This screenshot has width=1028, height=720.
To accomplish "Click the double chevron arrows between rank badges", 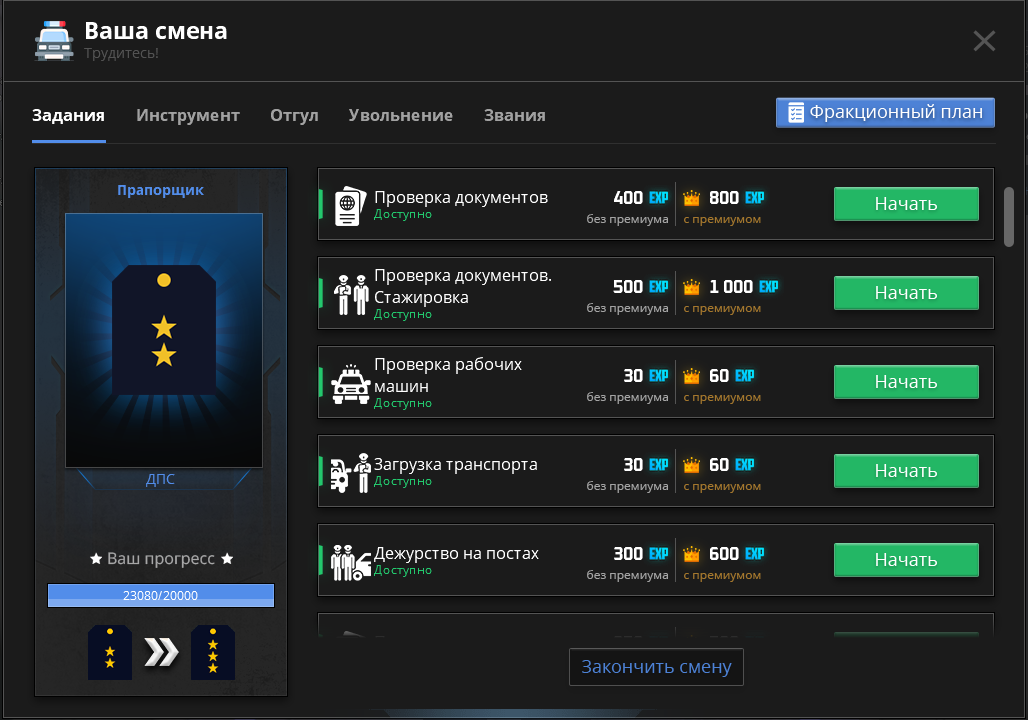I will pos(161,653).
